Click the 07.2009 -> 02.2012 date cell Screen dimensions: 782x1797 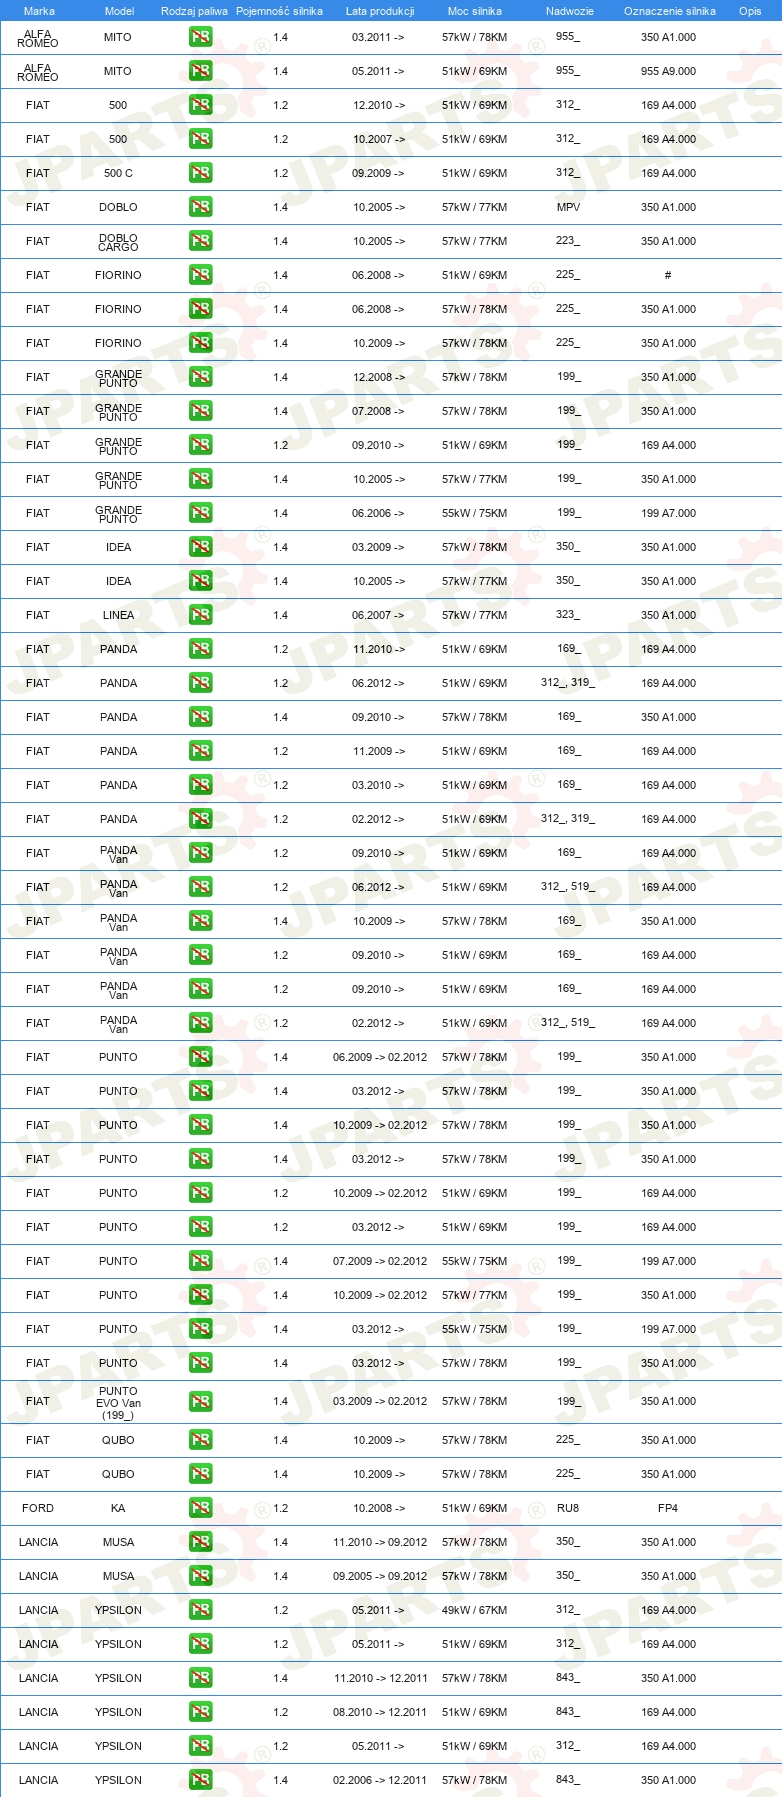(380, 1261)
